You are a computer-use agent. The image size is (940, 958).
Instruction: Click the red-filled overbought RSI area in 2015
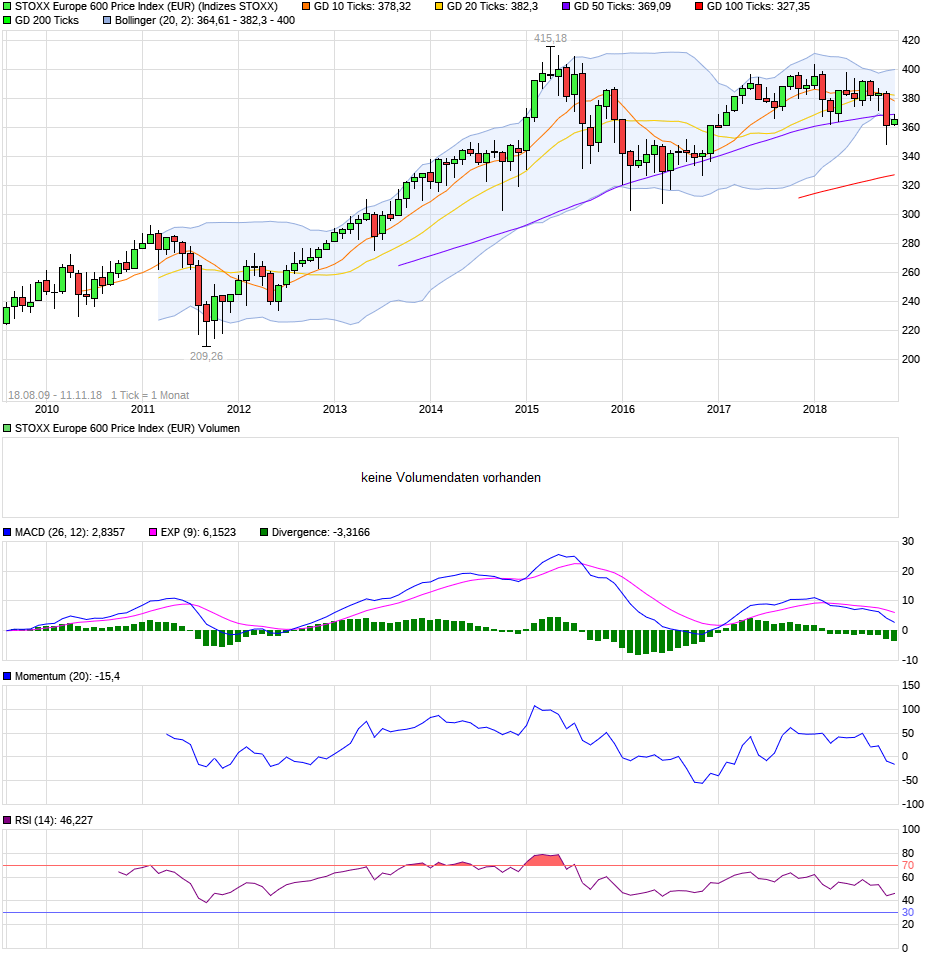pyautogui.click(x=545, y=860)
